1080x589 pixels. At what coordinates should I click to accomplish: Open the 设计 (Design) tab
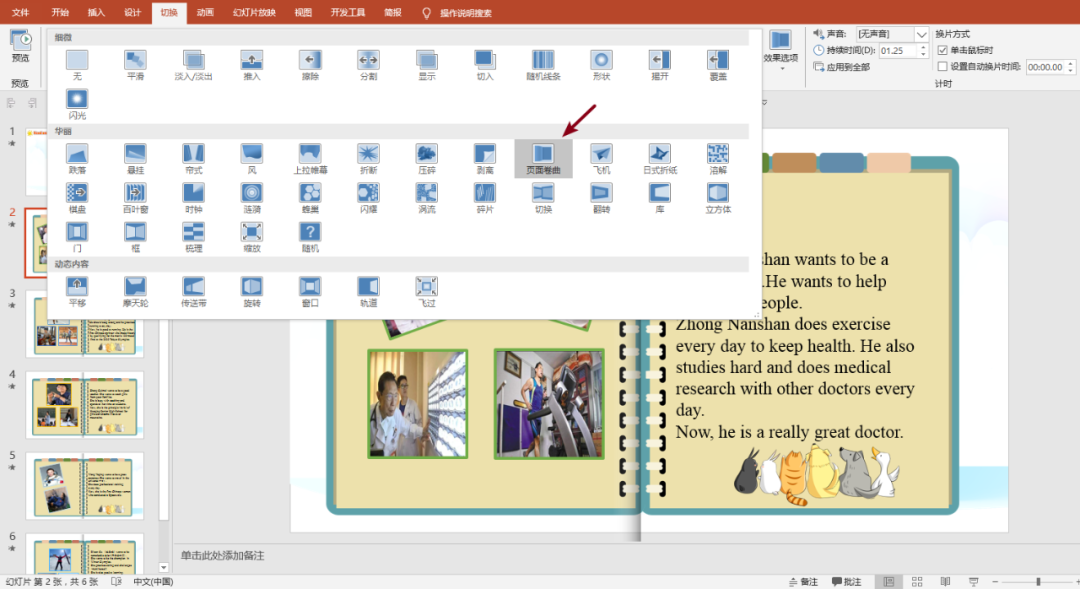pyautogui.click(x=132, y=12)
